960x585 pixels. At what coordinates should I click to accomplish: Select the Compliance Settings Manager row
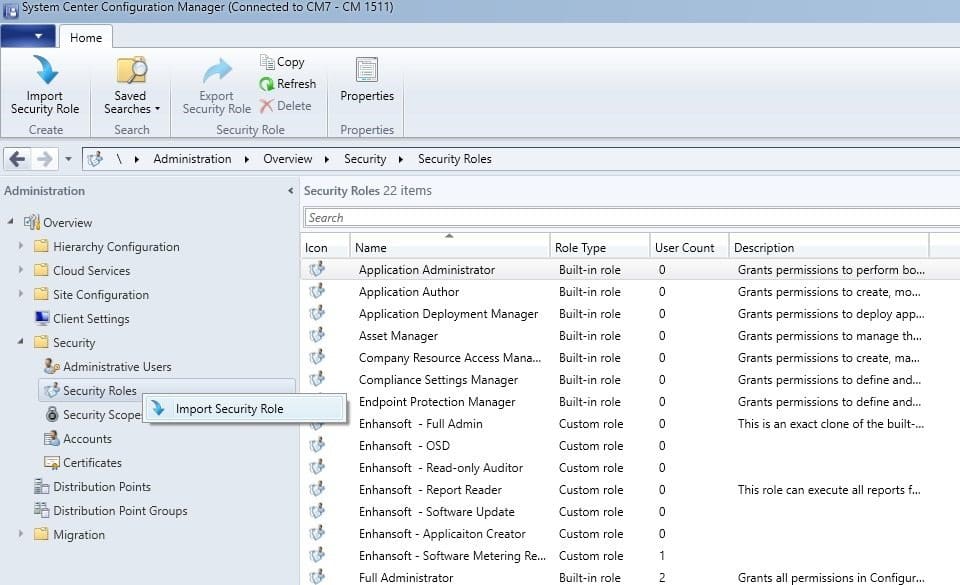click(630, 380)
